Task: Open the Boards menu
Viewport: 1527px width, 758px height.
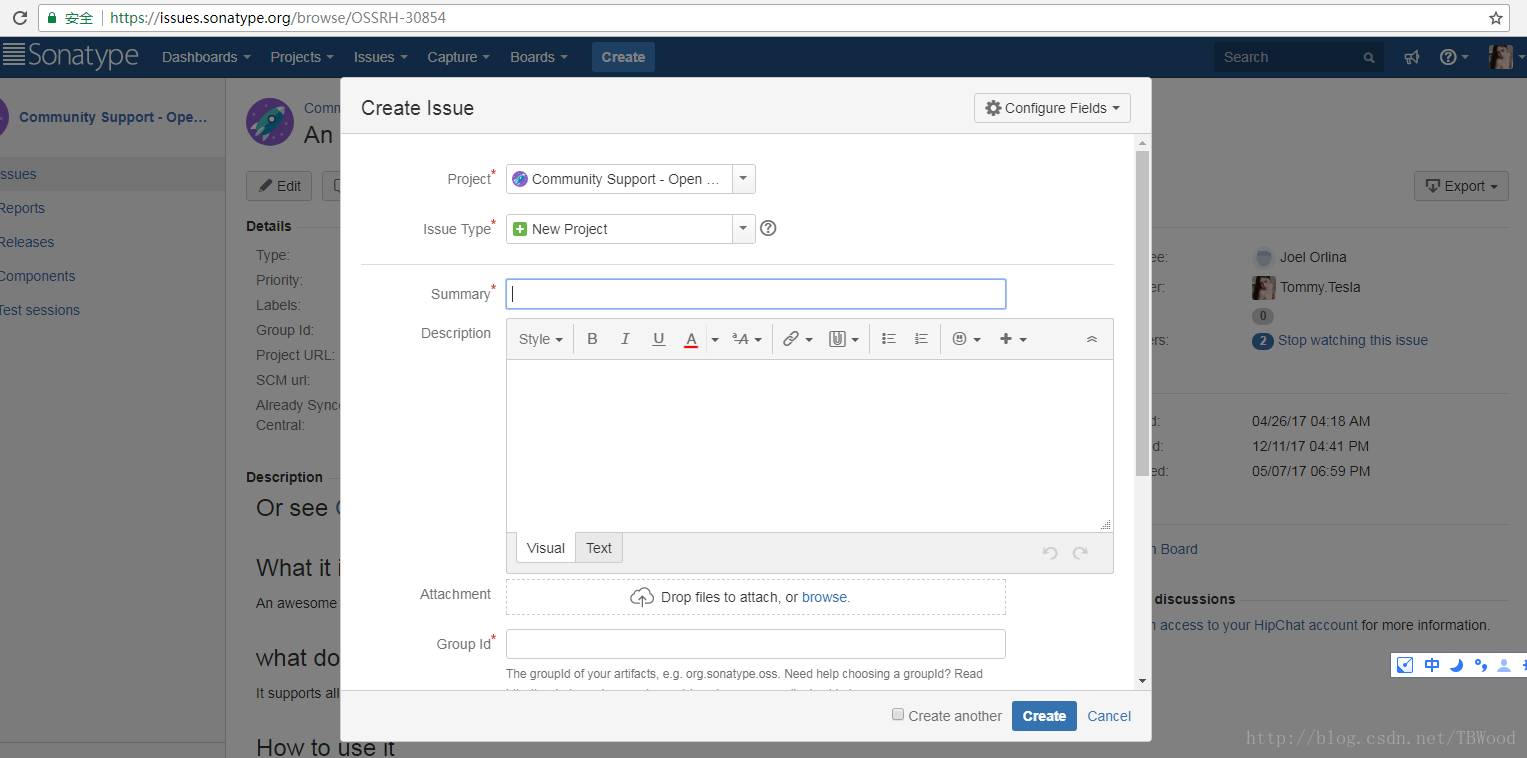Action: coord(539,57)
